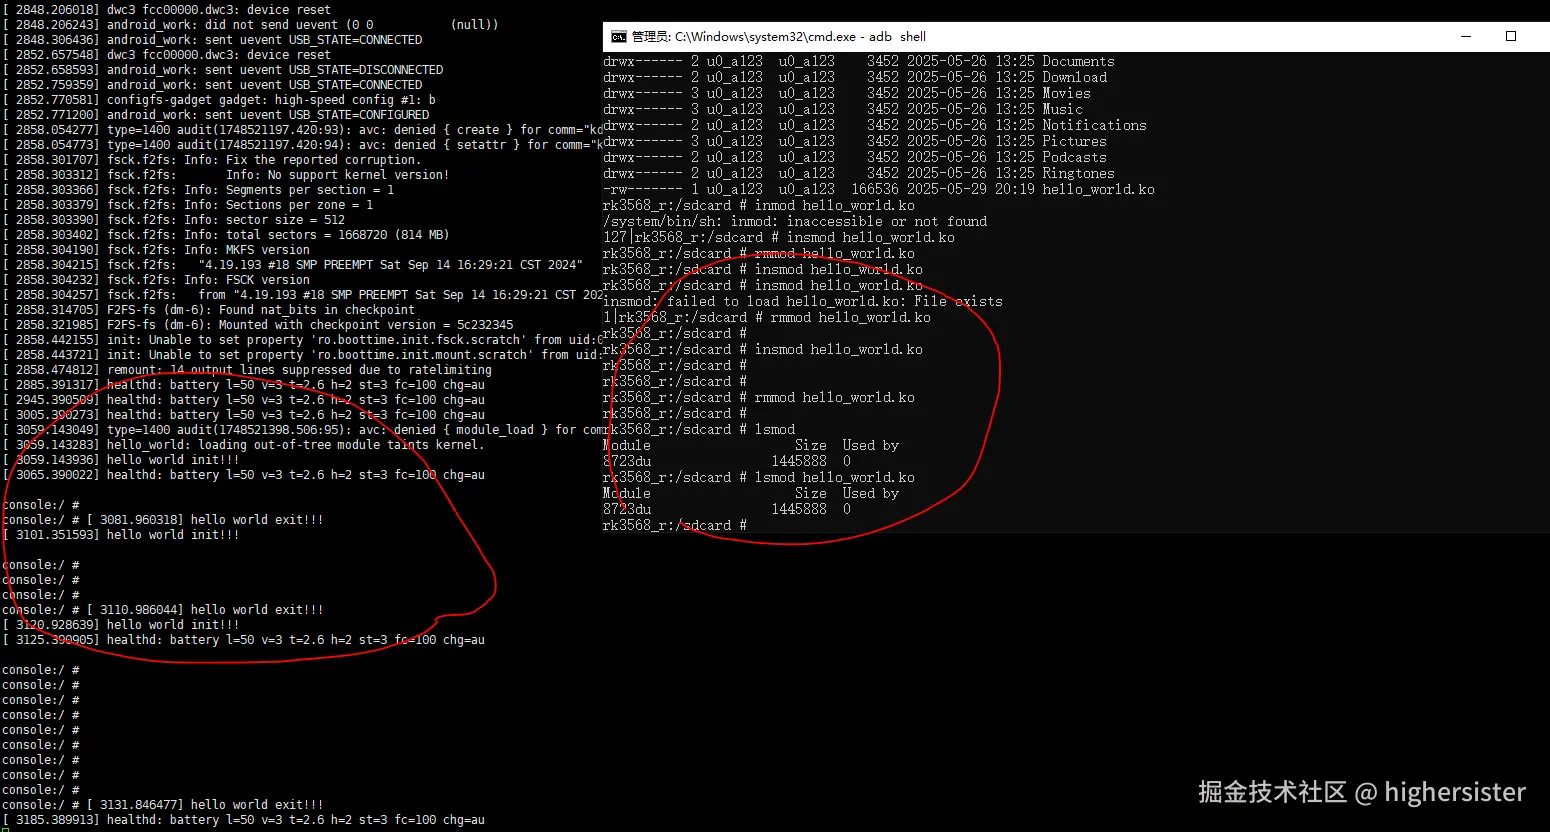Click 'hello world init!!!' line at 3120.928639
Viewport: 1550px width, 832px height.
(121, 624)
